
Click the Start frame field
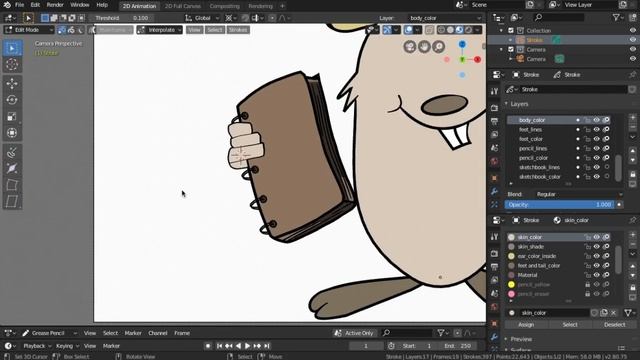tap(417, 346)
